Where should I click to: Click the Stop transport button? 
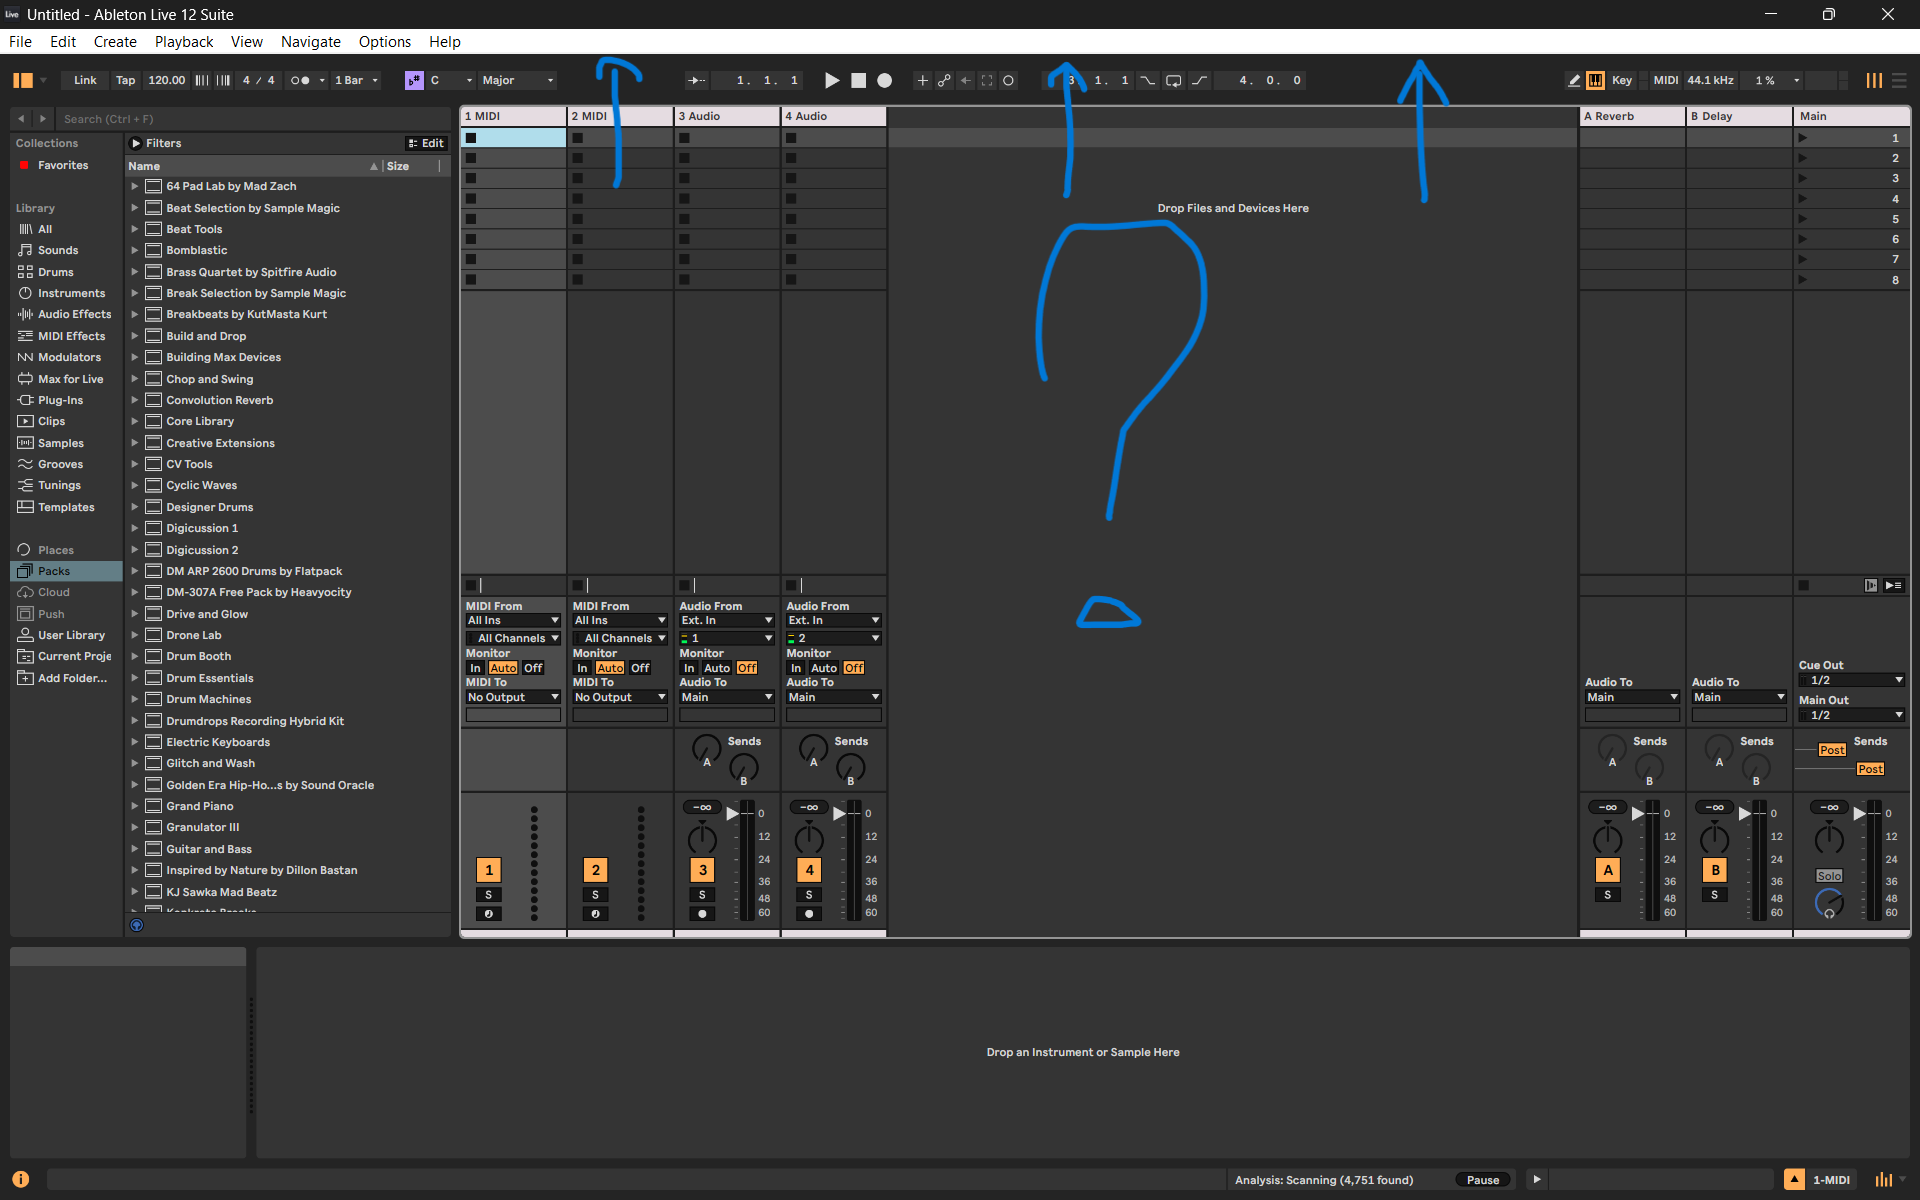(858, 80)
